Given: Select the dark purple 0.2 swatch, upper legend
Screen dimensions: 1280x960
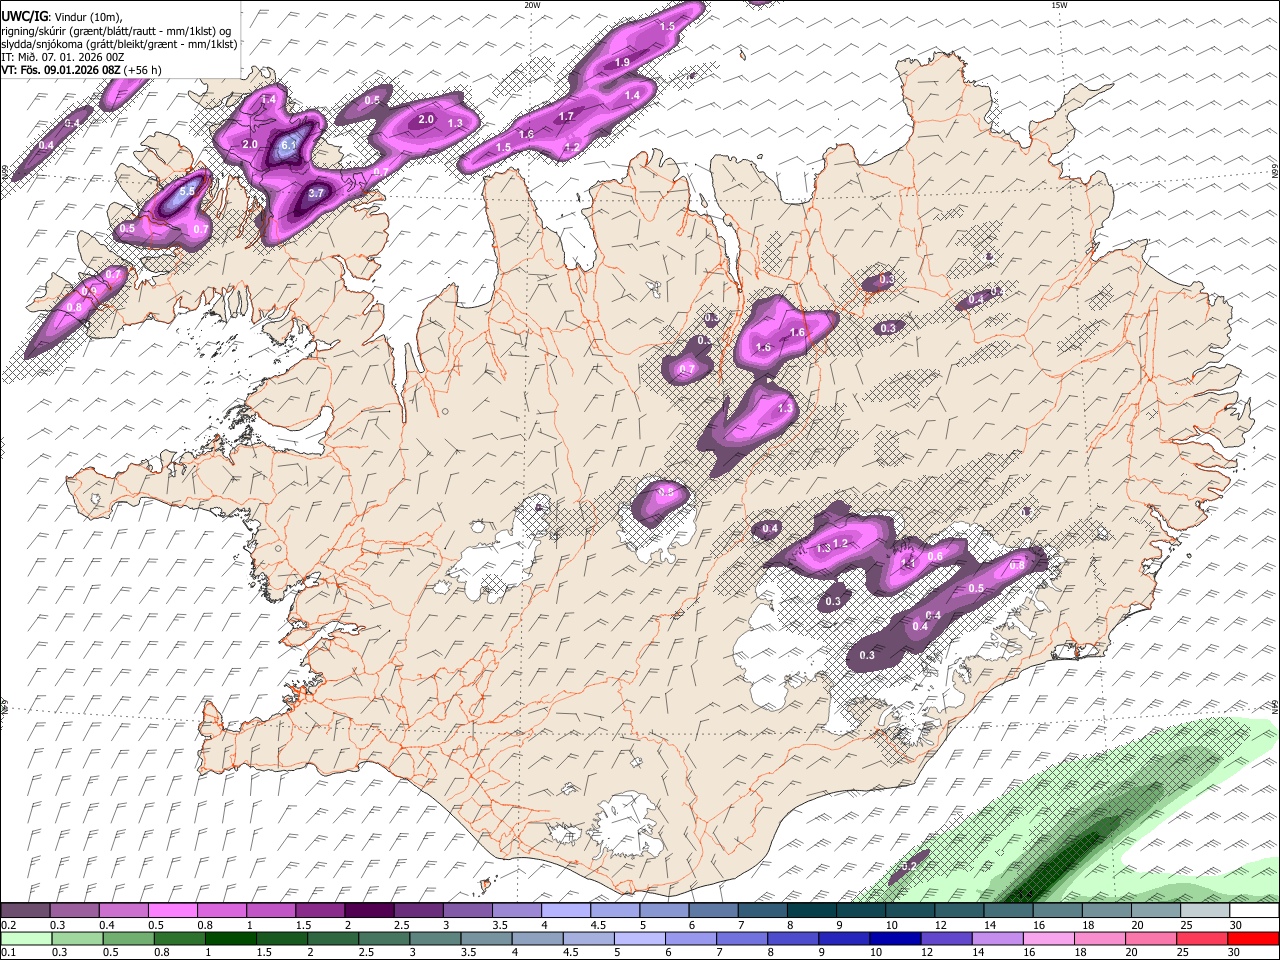Looking at the screenshot, I should 25,911.
